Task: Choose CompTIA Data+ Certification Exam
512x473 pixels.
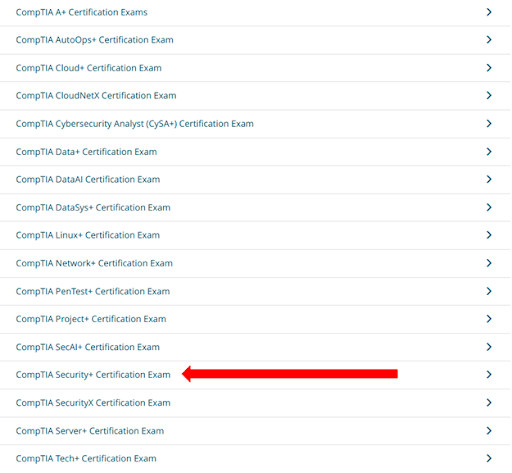Action: (x=86, y=152)
